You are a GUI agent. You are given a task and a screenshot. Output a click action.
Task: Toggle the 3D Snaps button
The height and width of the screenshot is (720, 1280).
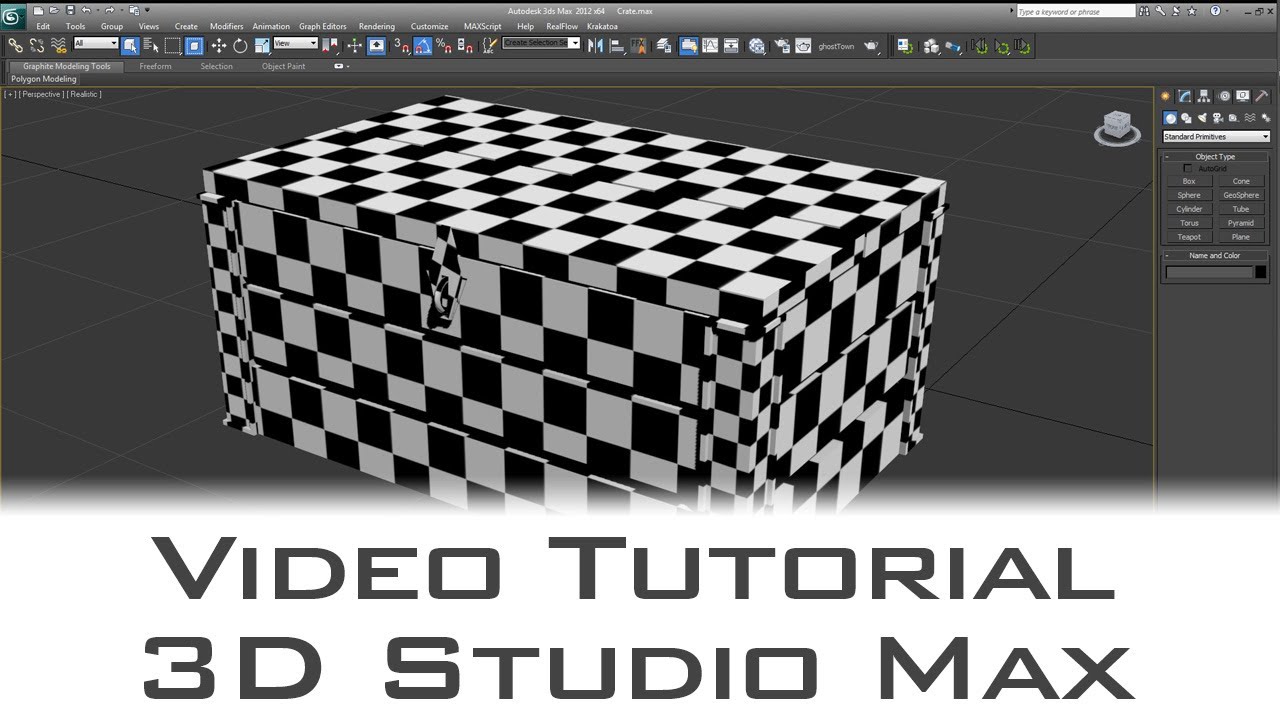401,45
